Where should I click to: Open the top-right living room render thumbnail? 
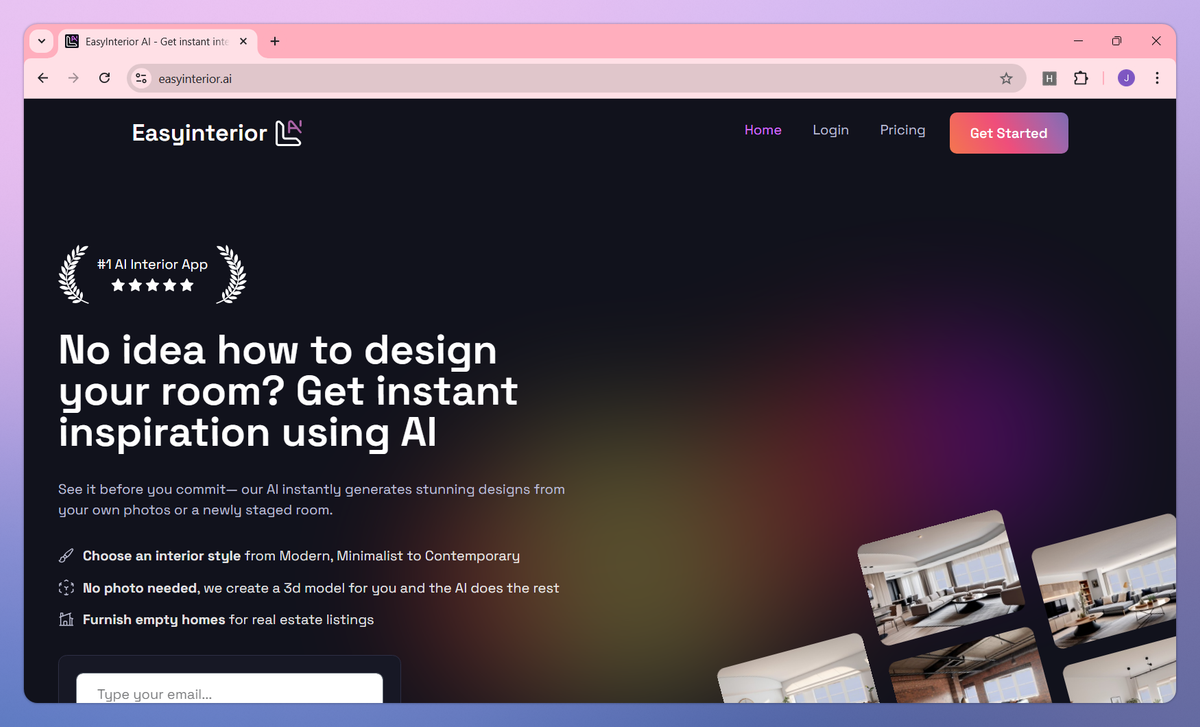[1104, 581]
